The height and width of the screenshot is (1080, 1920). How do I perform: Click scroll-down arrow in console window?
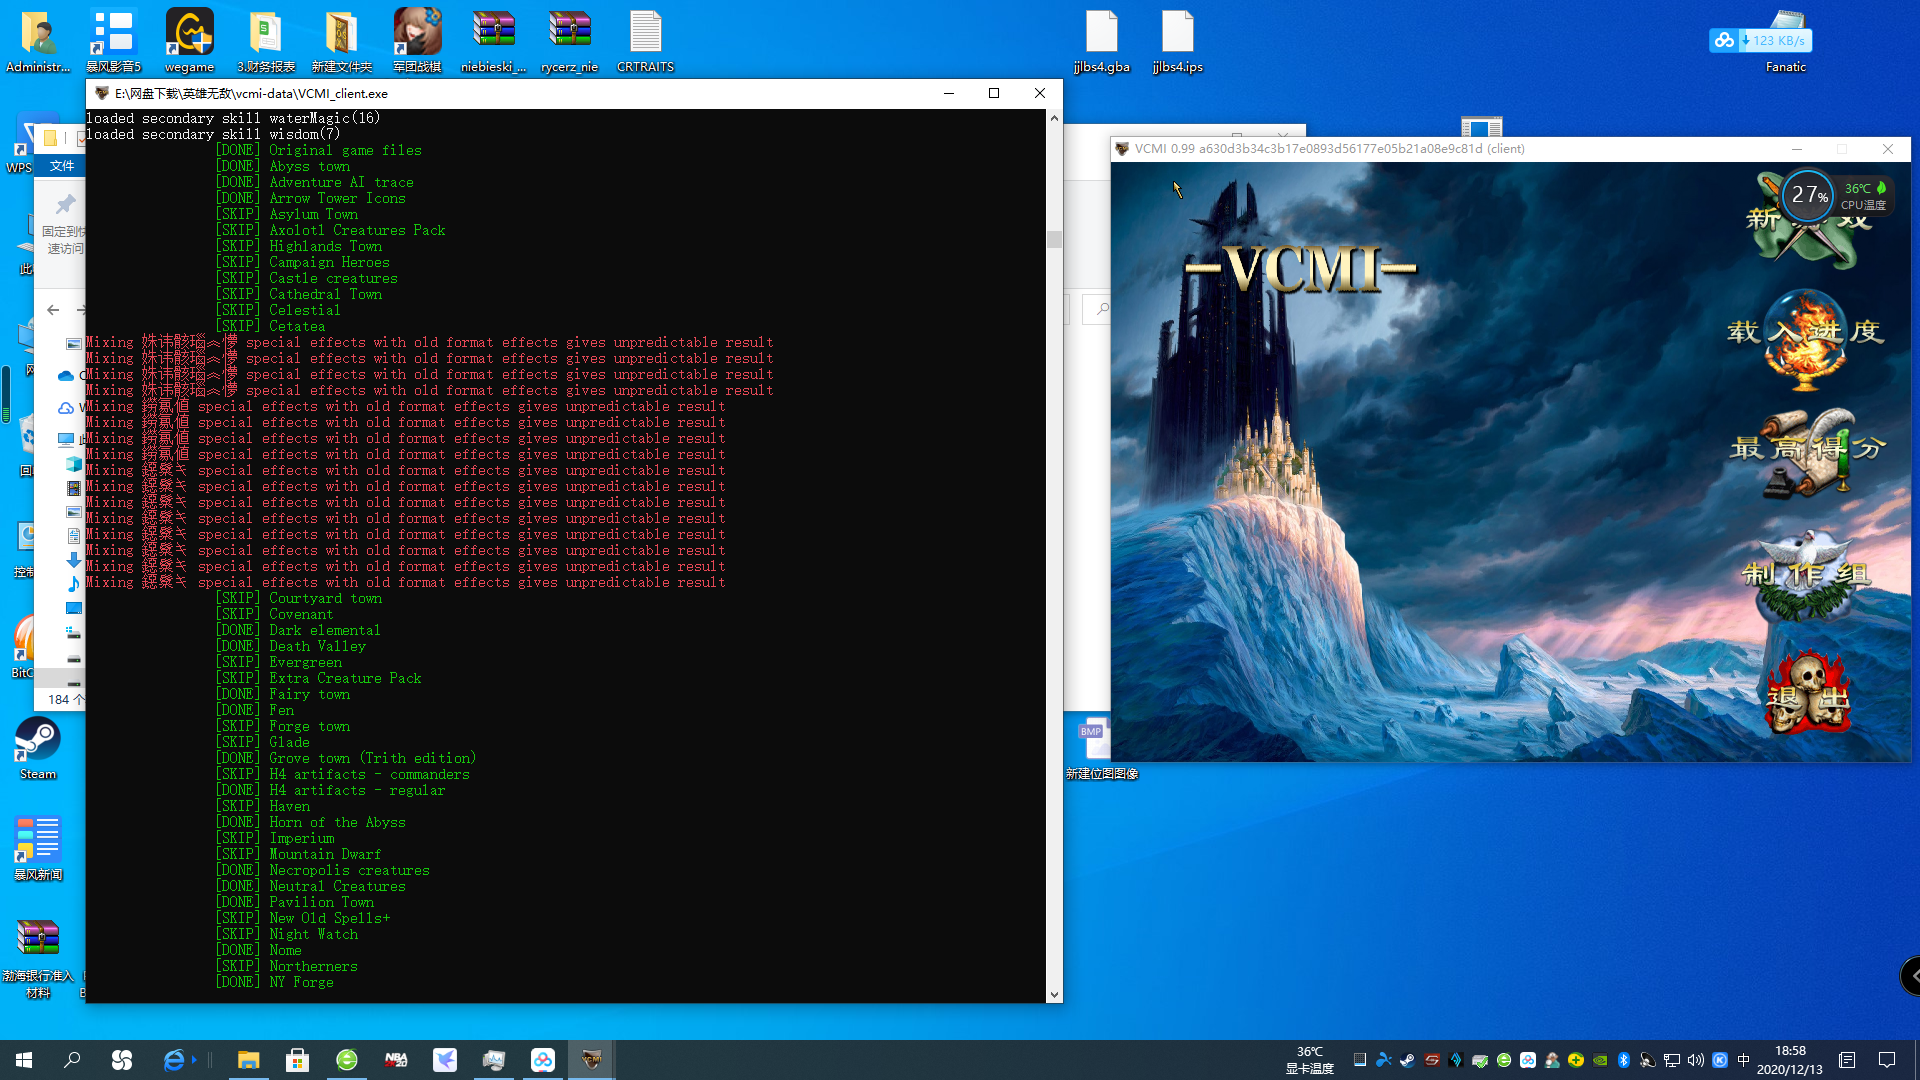tap(1054, 995)
